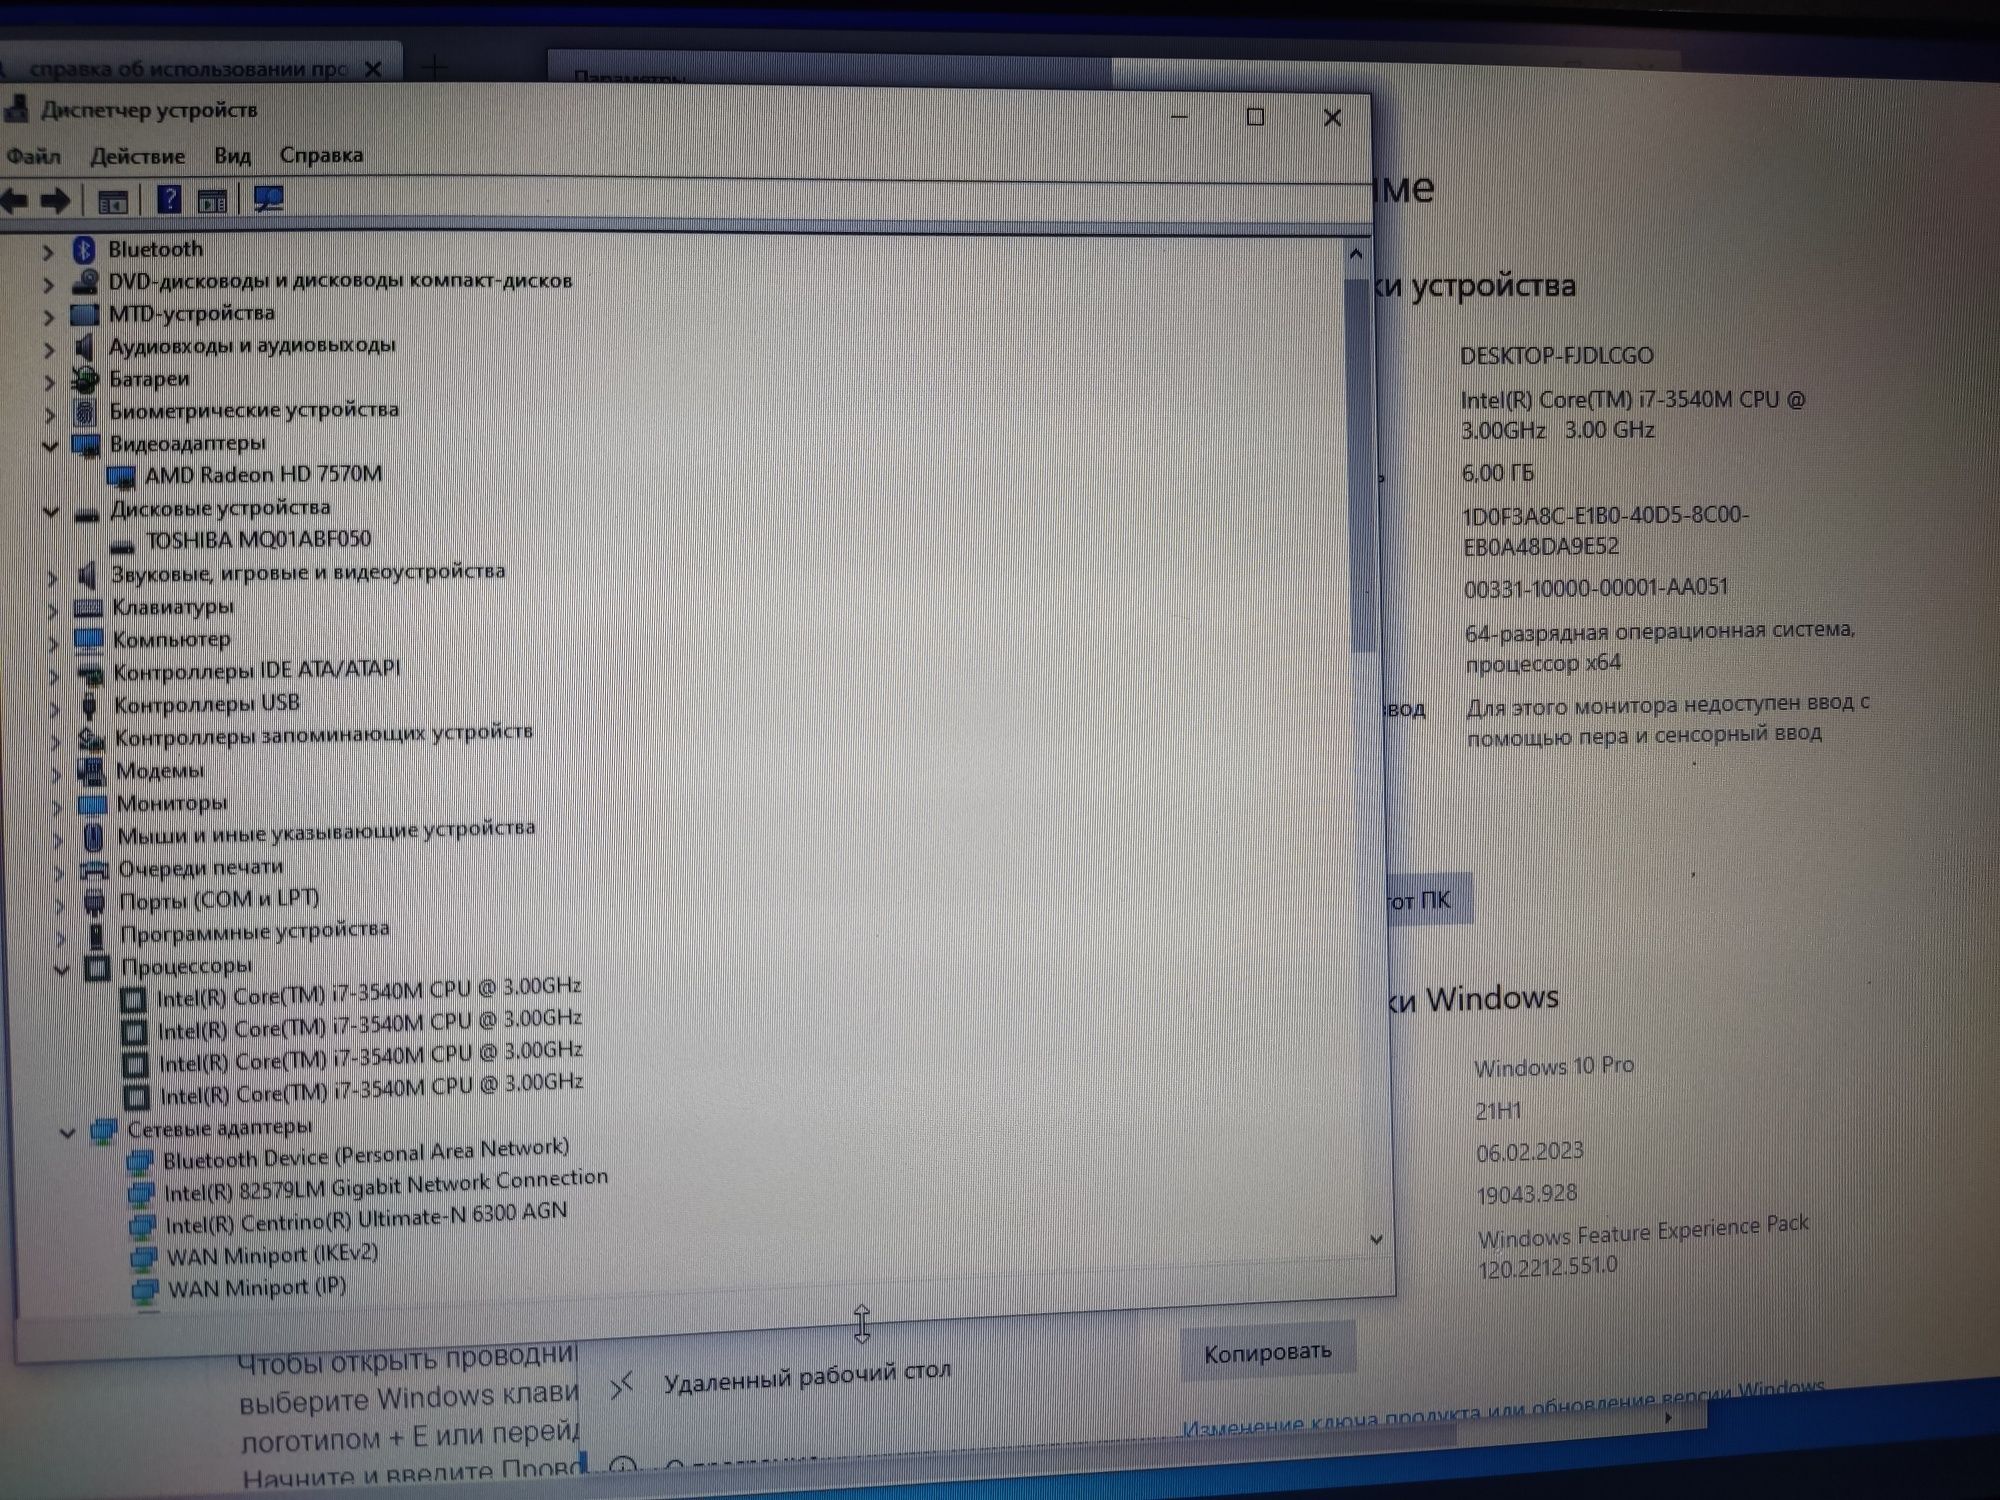This screenshot has width=2000, height=1500.
Task: Click the Сетевые адаптеры network icon
Action: (x=104, y=1131)
